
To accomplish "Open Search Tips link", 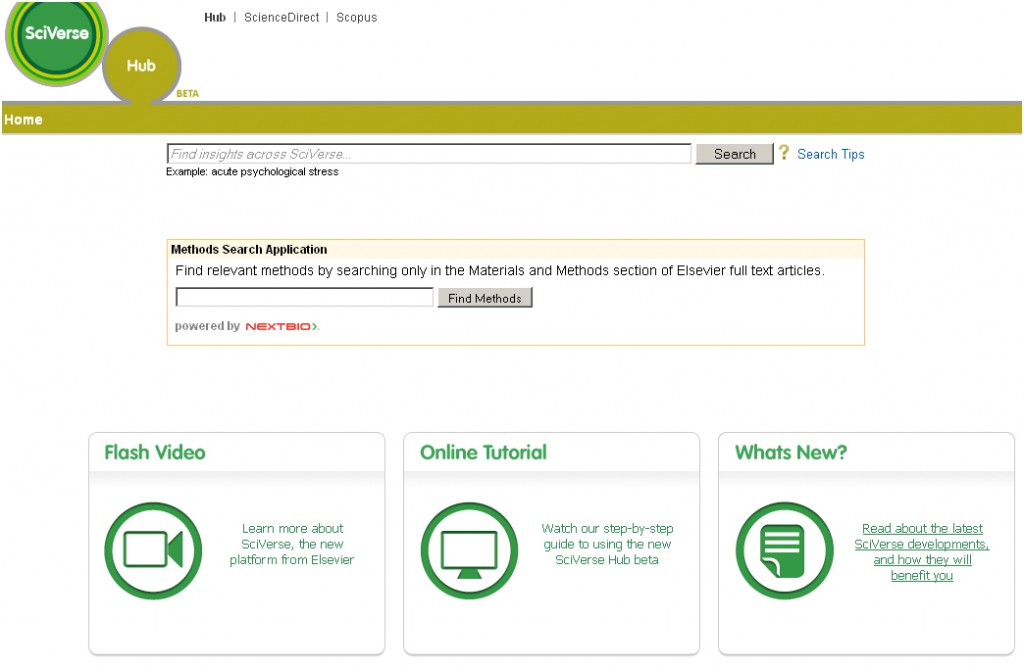I will 831,154.
